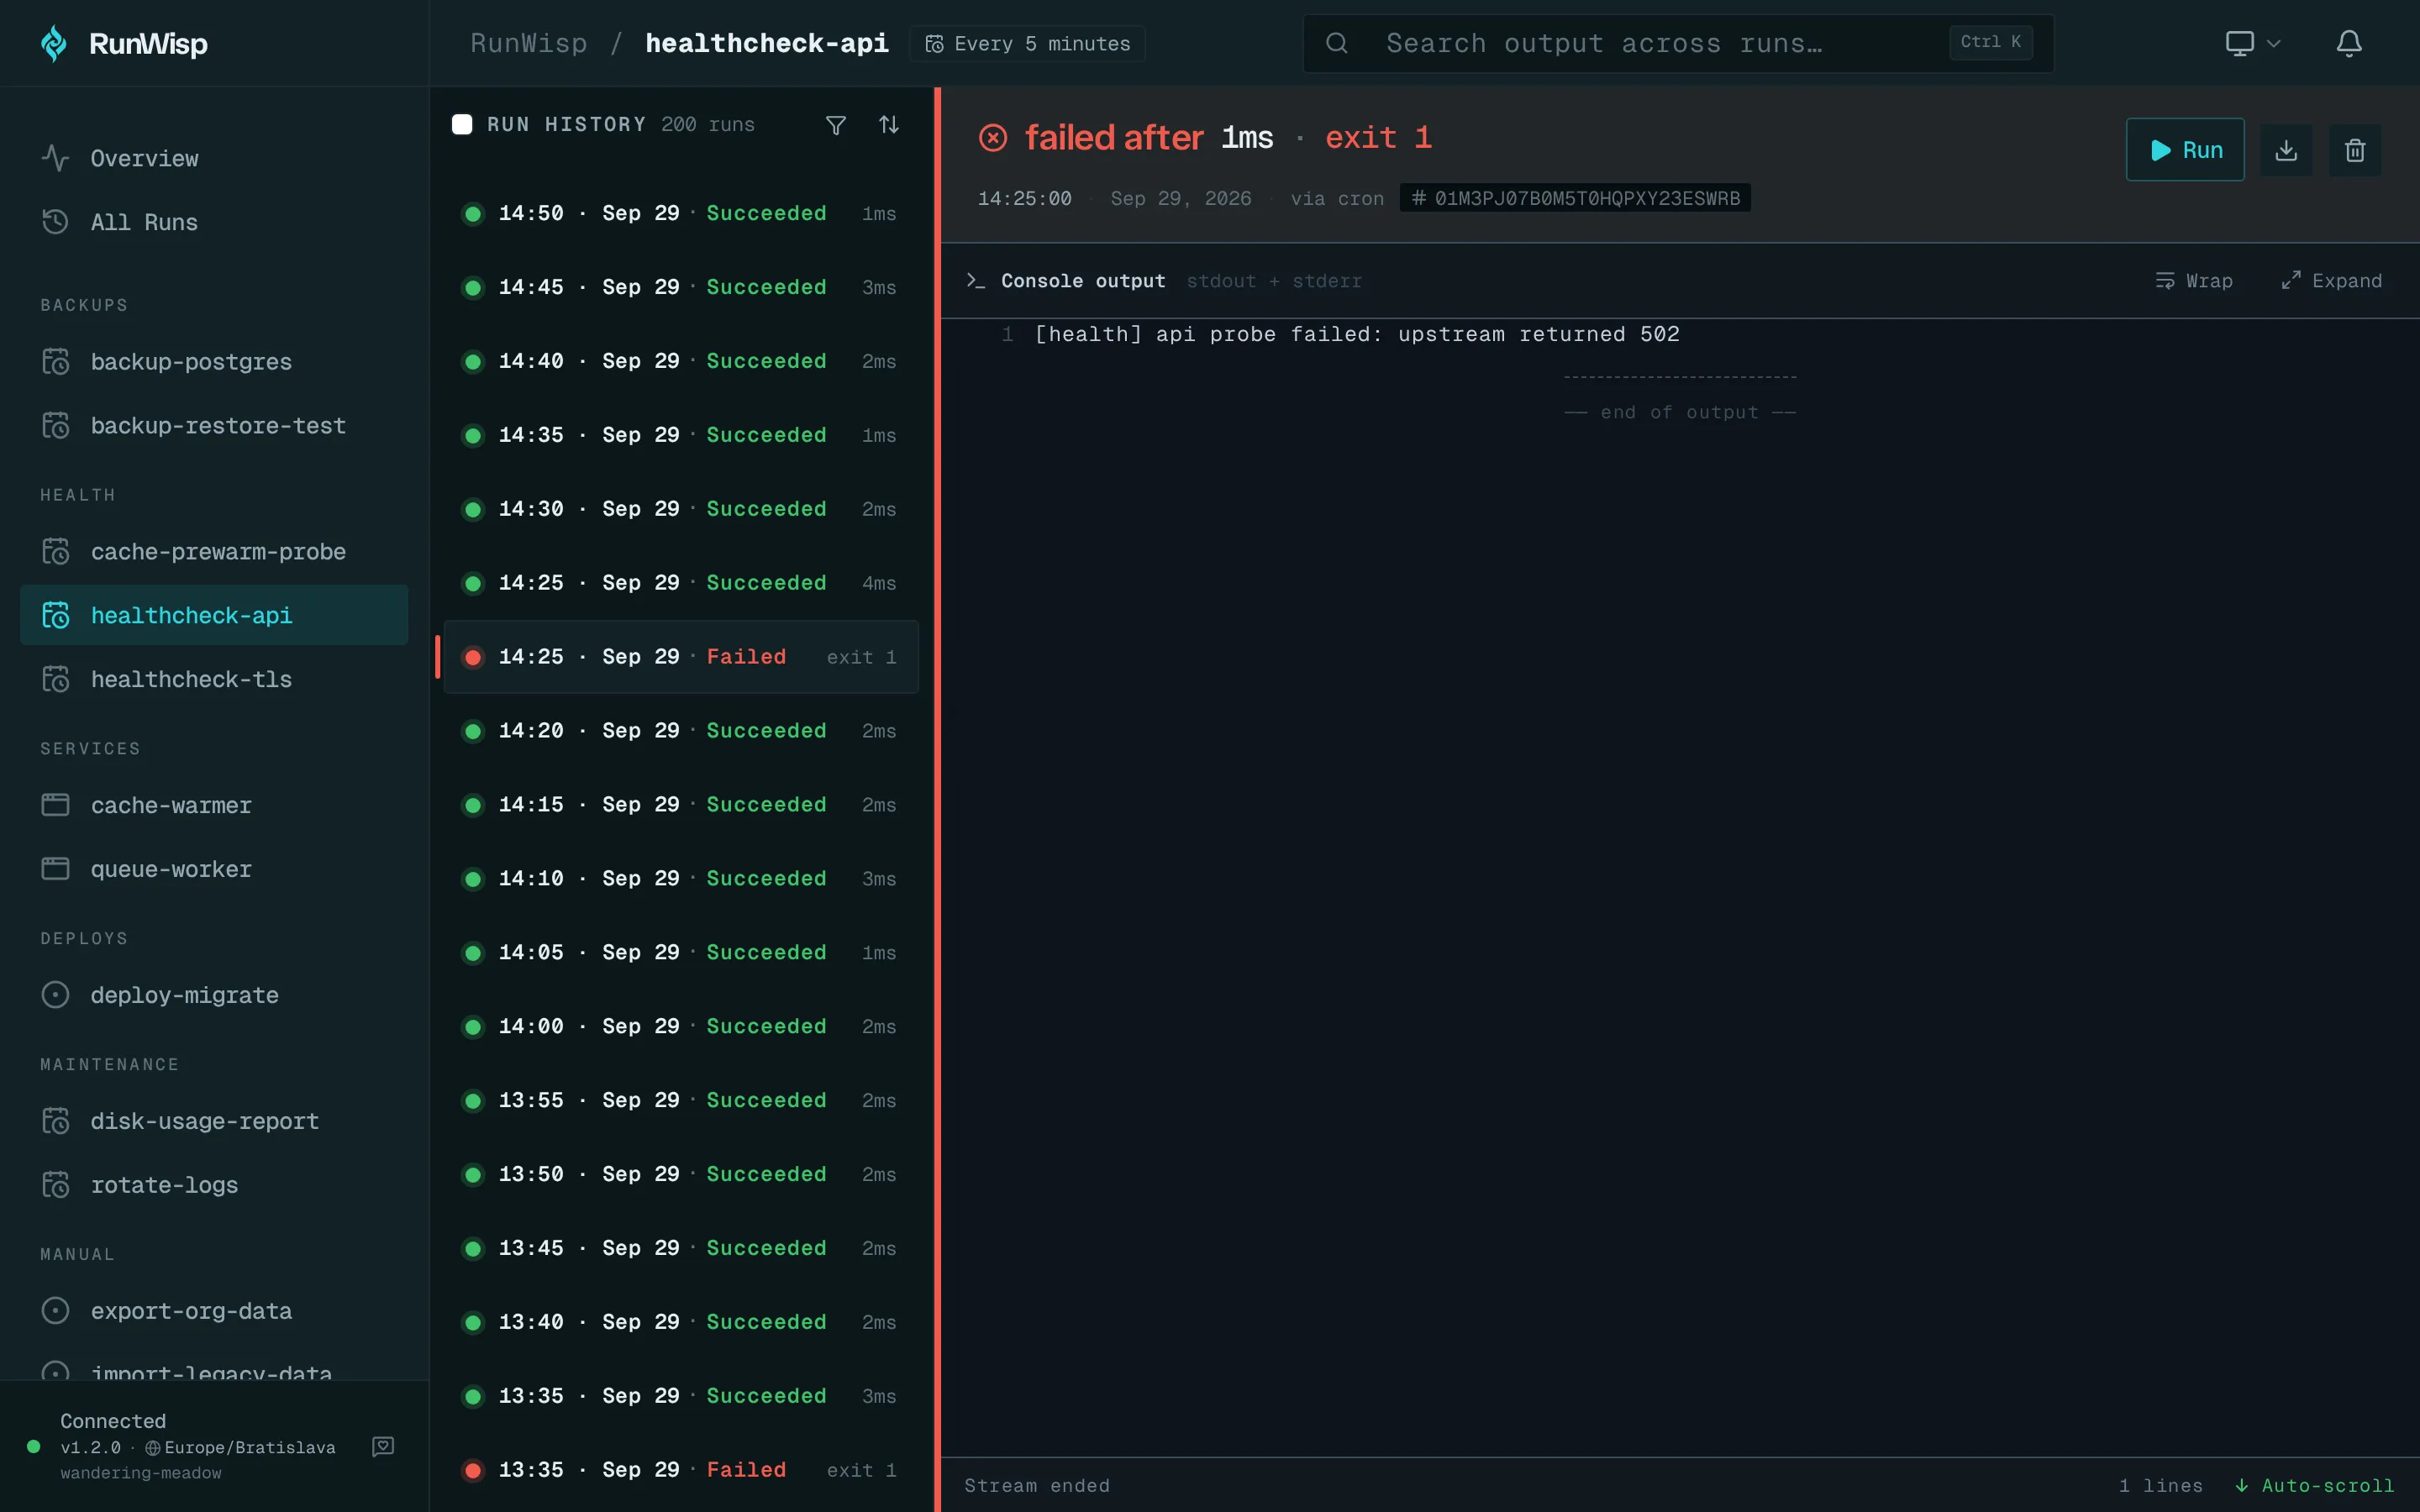The width and height of the screenshot is (2420, 1512).
Task: Click the healthcheck-api calendar icon in sidebar
Action: click(x=56, y=615)
